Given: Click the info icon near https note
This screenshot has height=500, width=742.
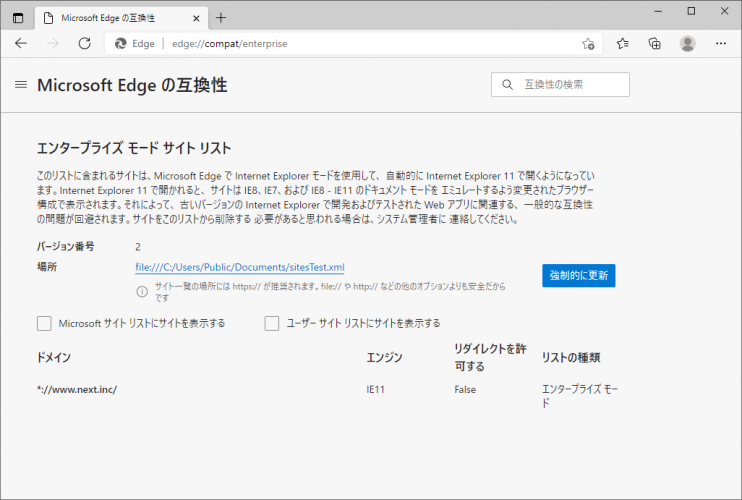Looking at the screenshot, I should pyautogui.click(x=142, y=291).
